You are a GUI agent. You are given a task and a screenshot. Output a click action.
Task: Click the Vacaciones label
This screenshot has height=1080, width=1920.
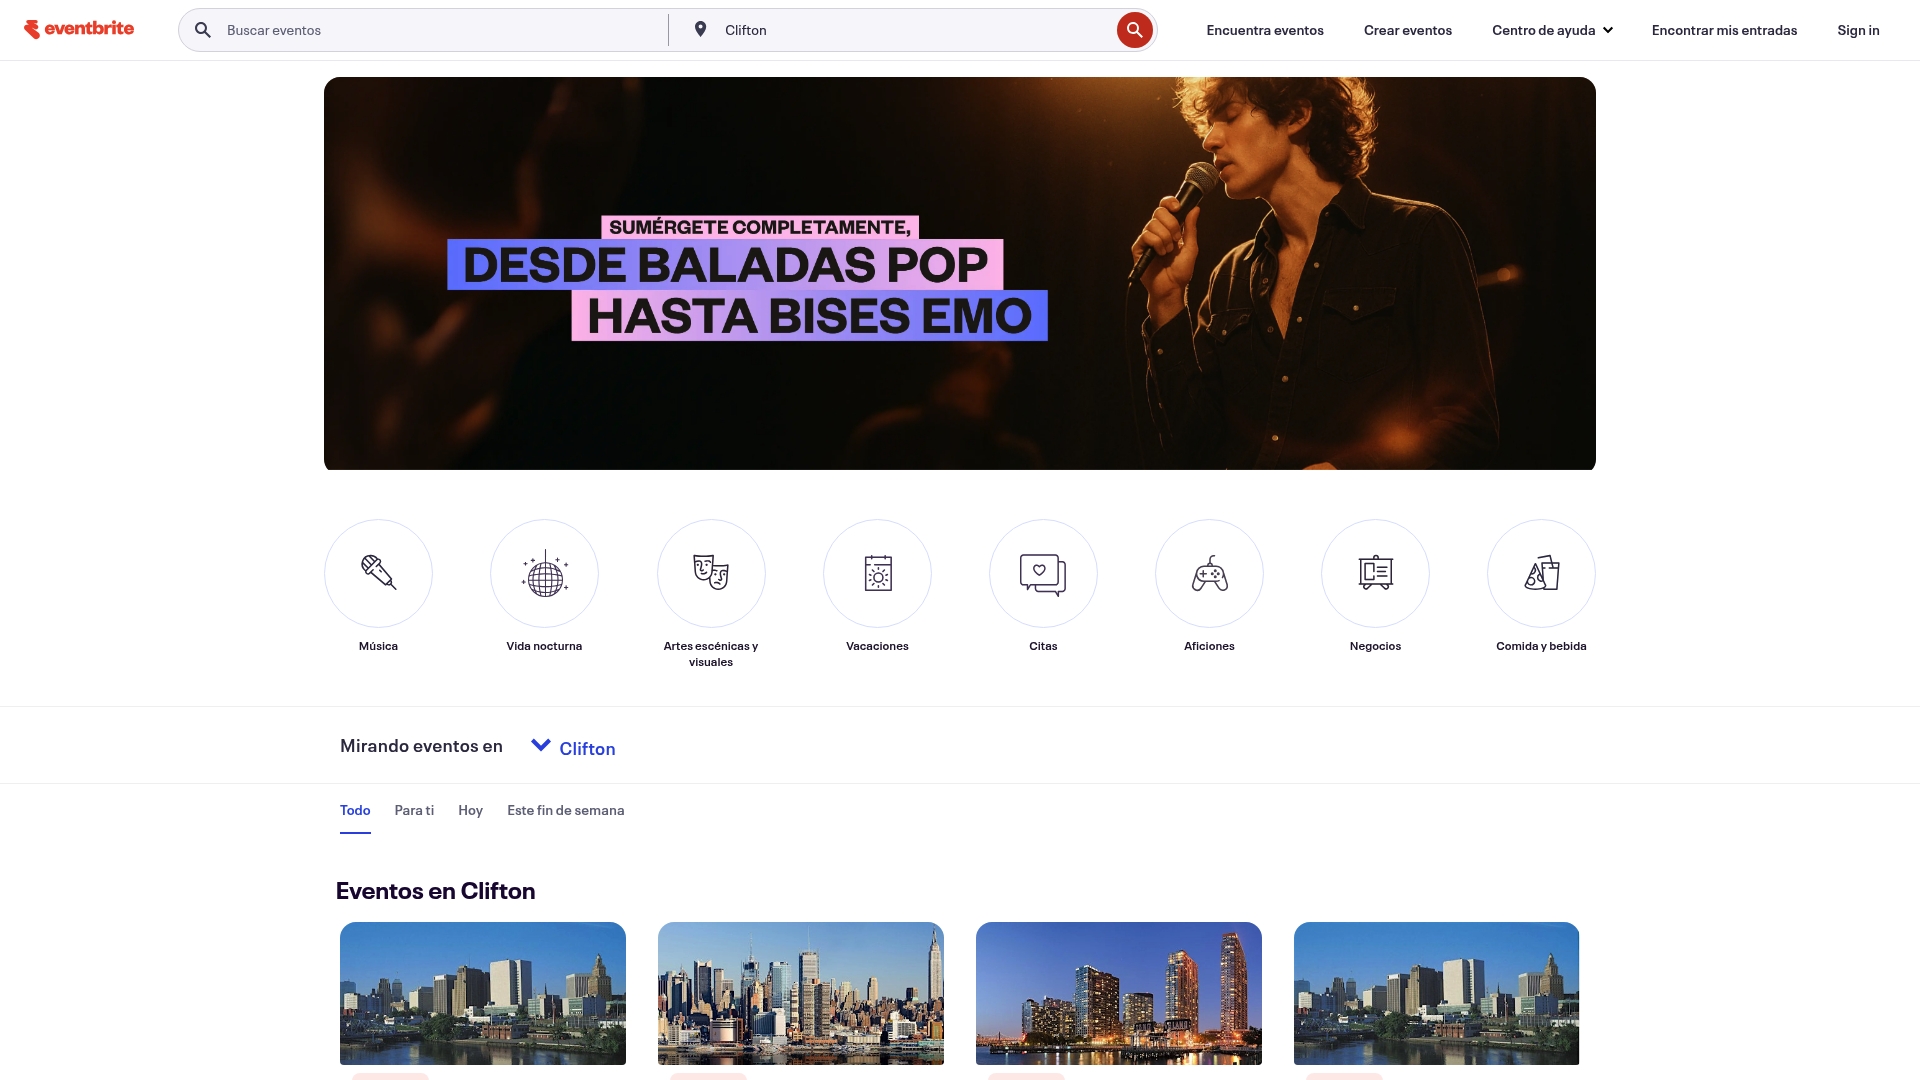877,646
